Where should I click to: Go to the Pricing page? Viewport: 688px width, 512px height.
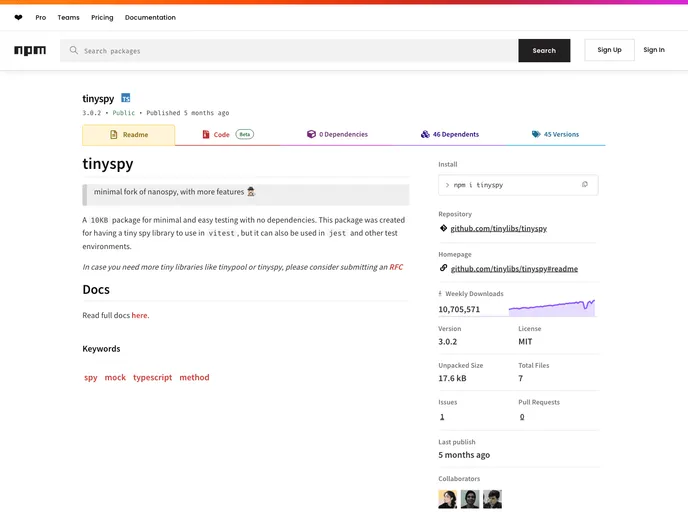(x=102, y=18)
